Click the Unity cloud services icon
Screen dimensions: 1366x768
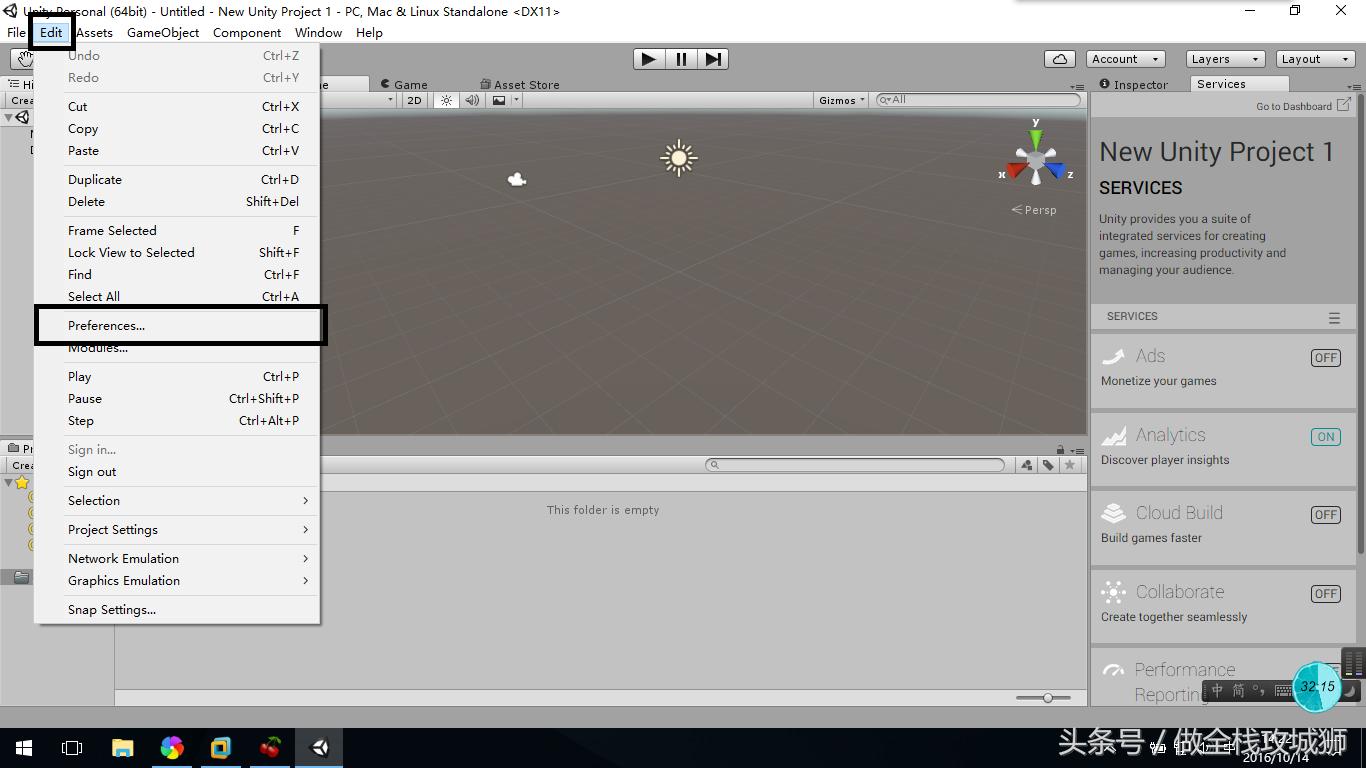click(1059, 58)
